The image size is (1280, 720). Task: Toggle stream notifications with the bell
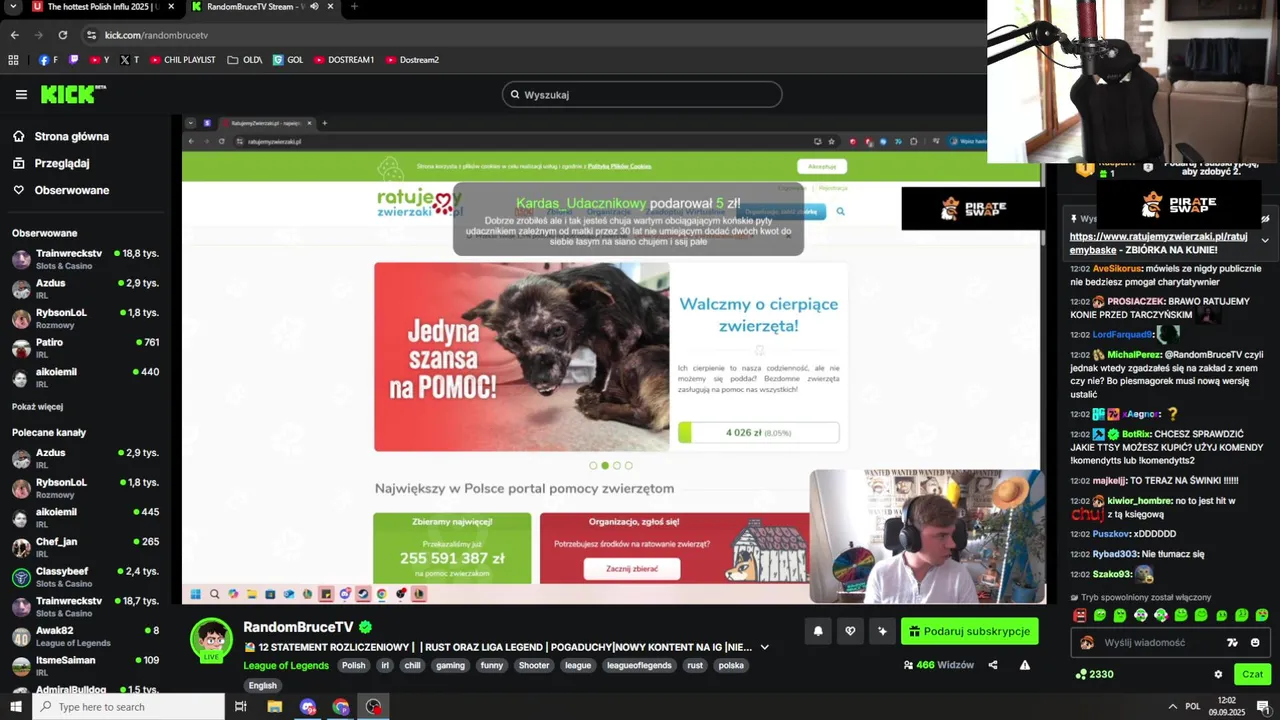[818, 631]
